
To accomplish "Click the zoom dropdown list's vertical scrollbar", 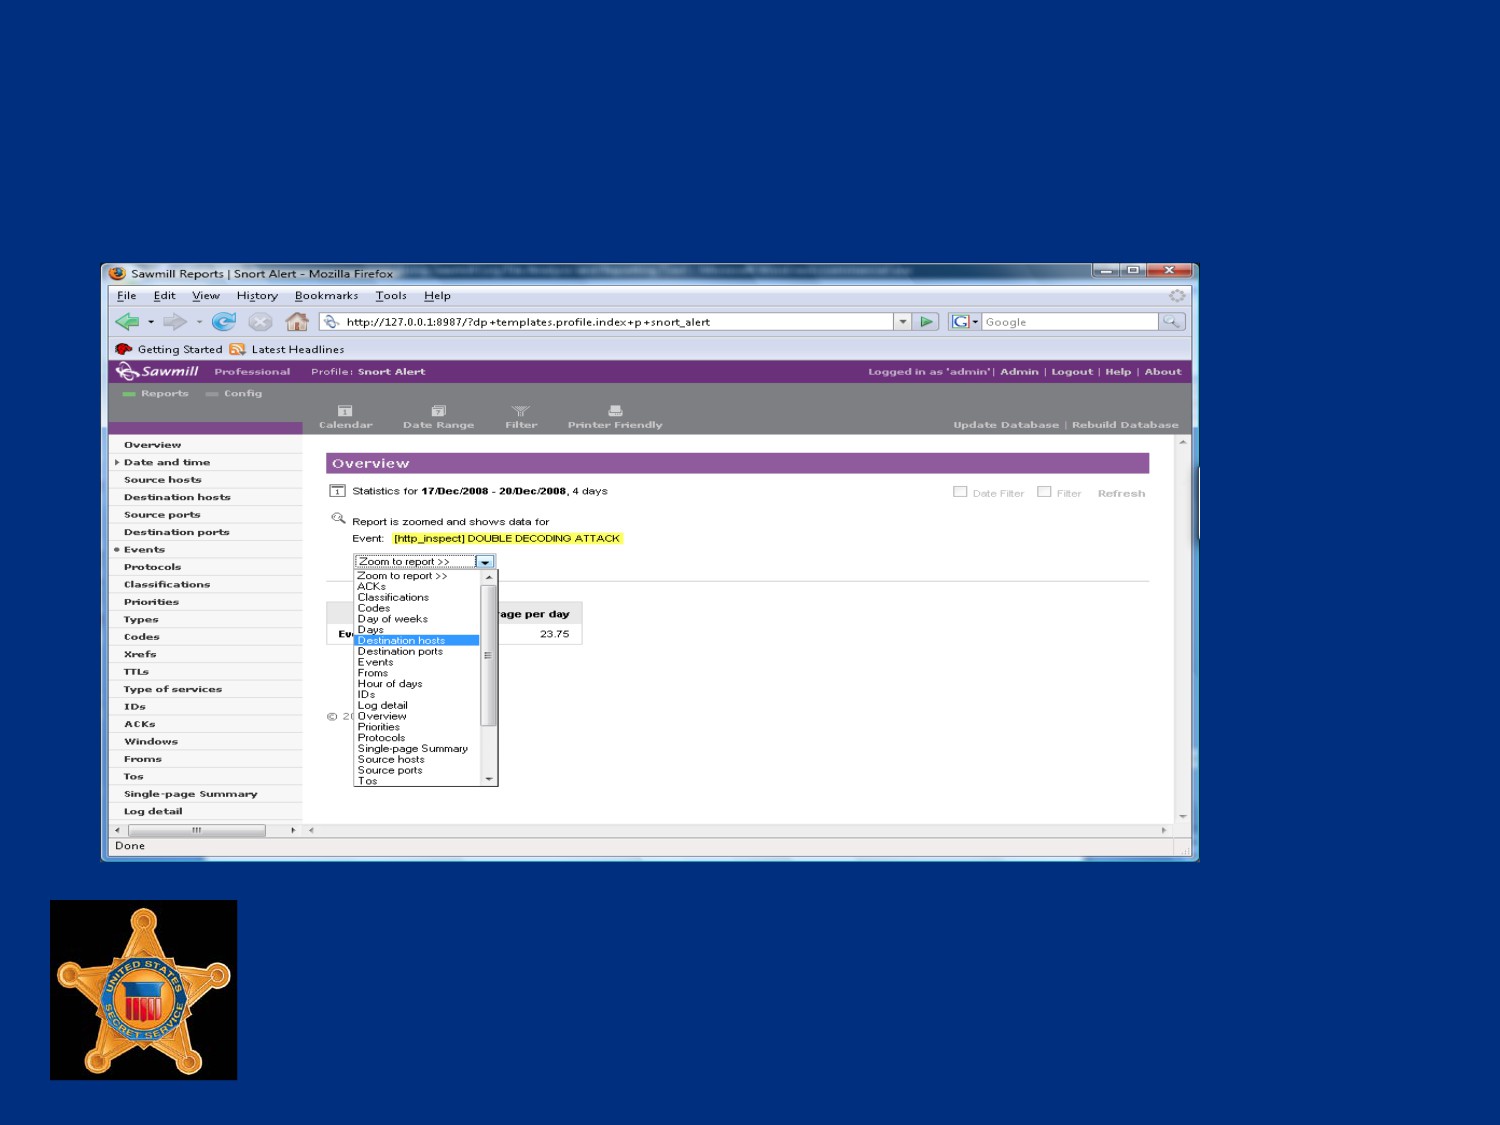I will click(489, 655).
